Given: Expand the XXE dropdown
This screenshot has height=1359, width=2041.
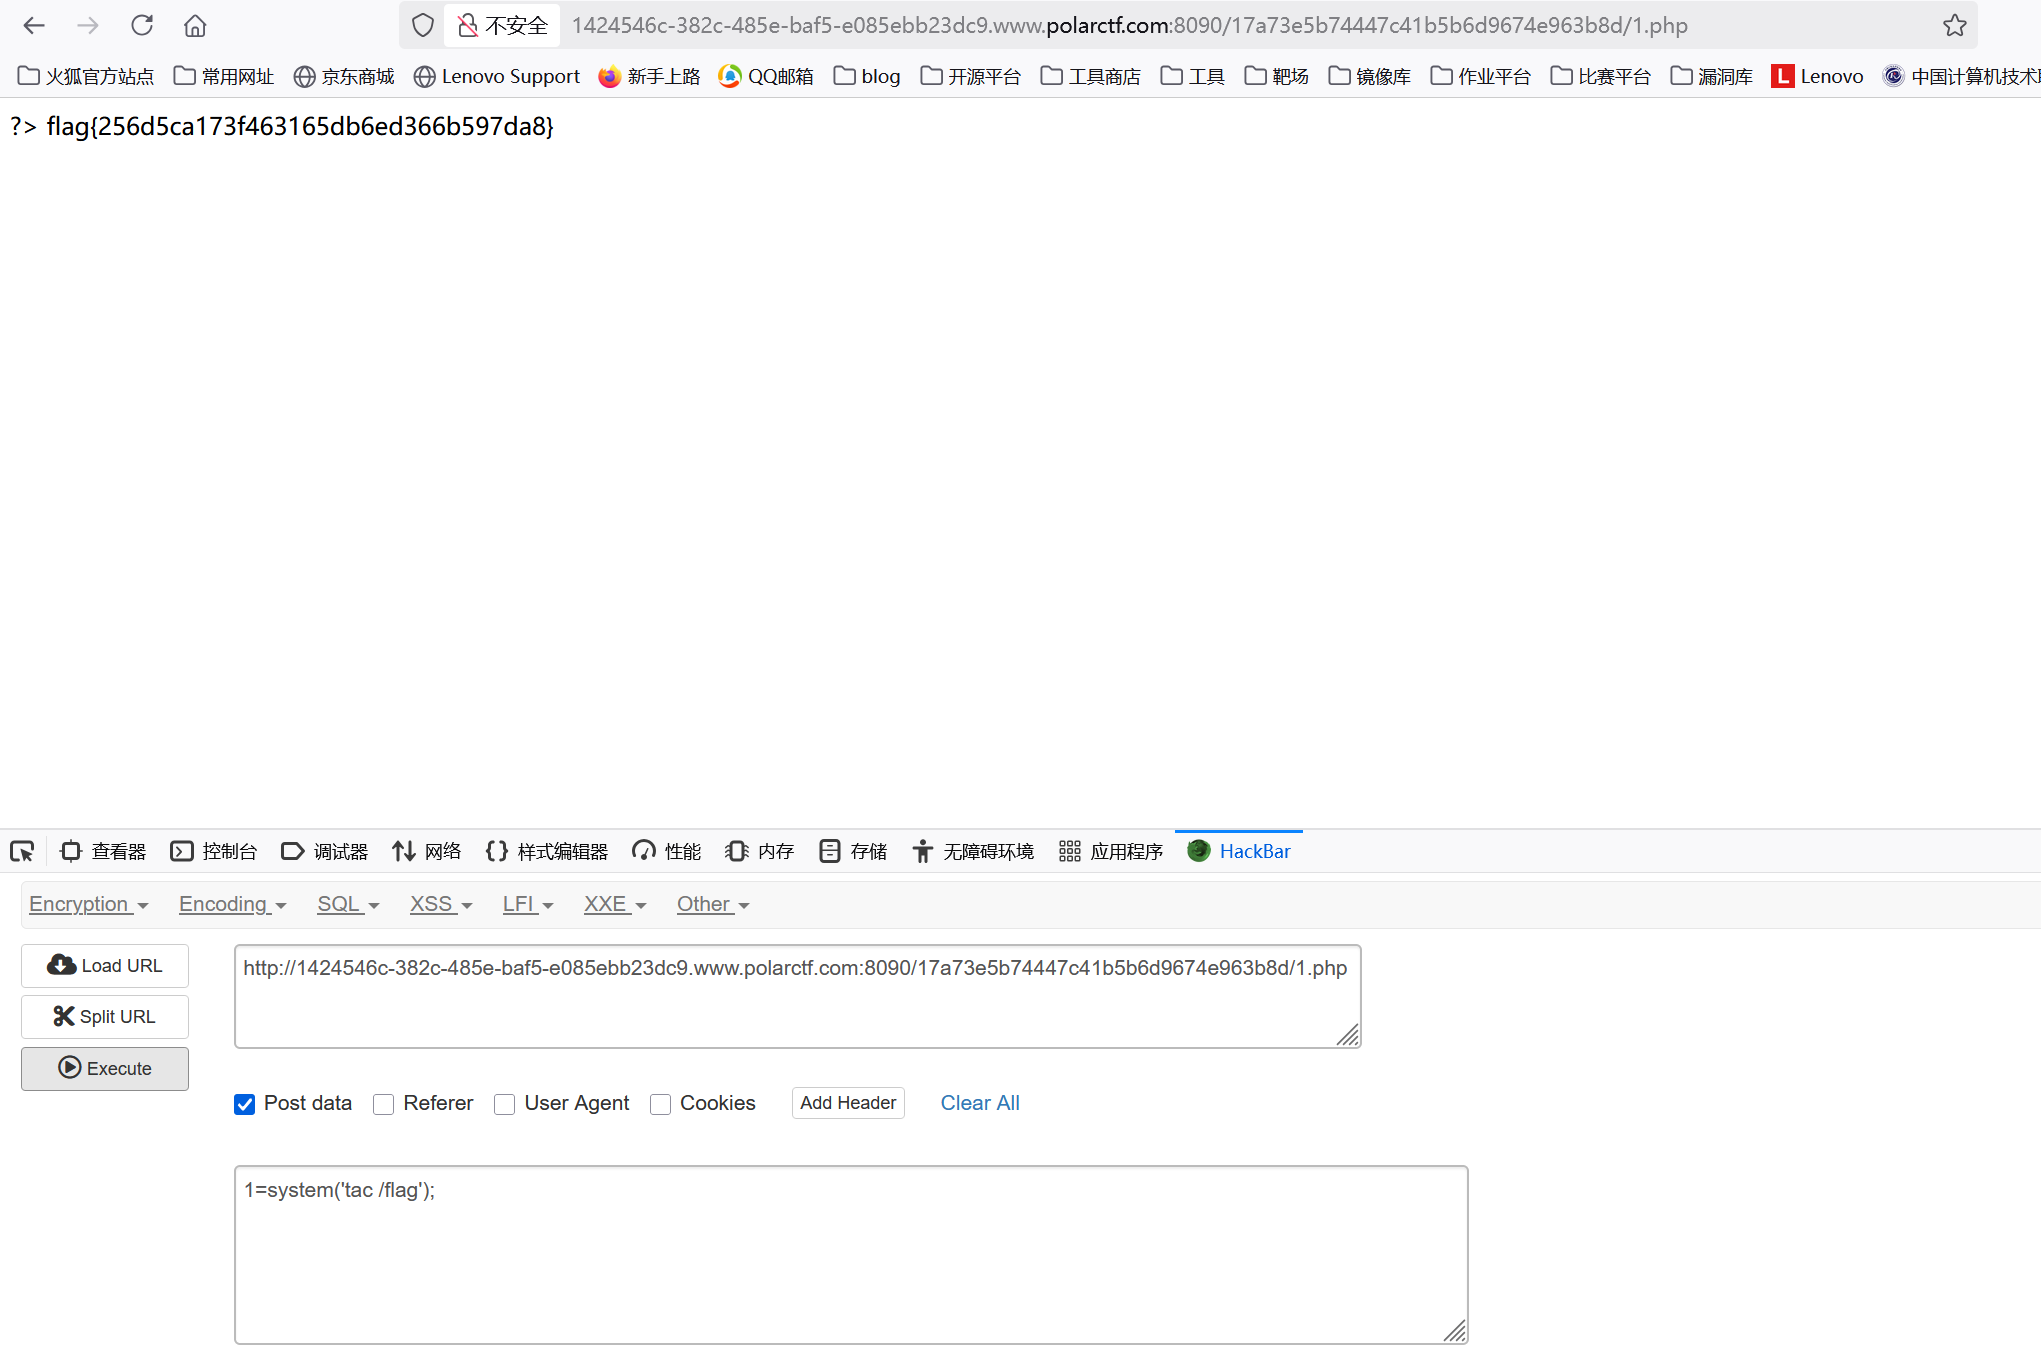Looking at the screenshot, I should tap(615, 904).
